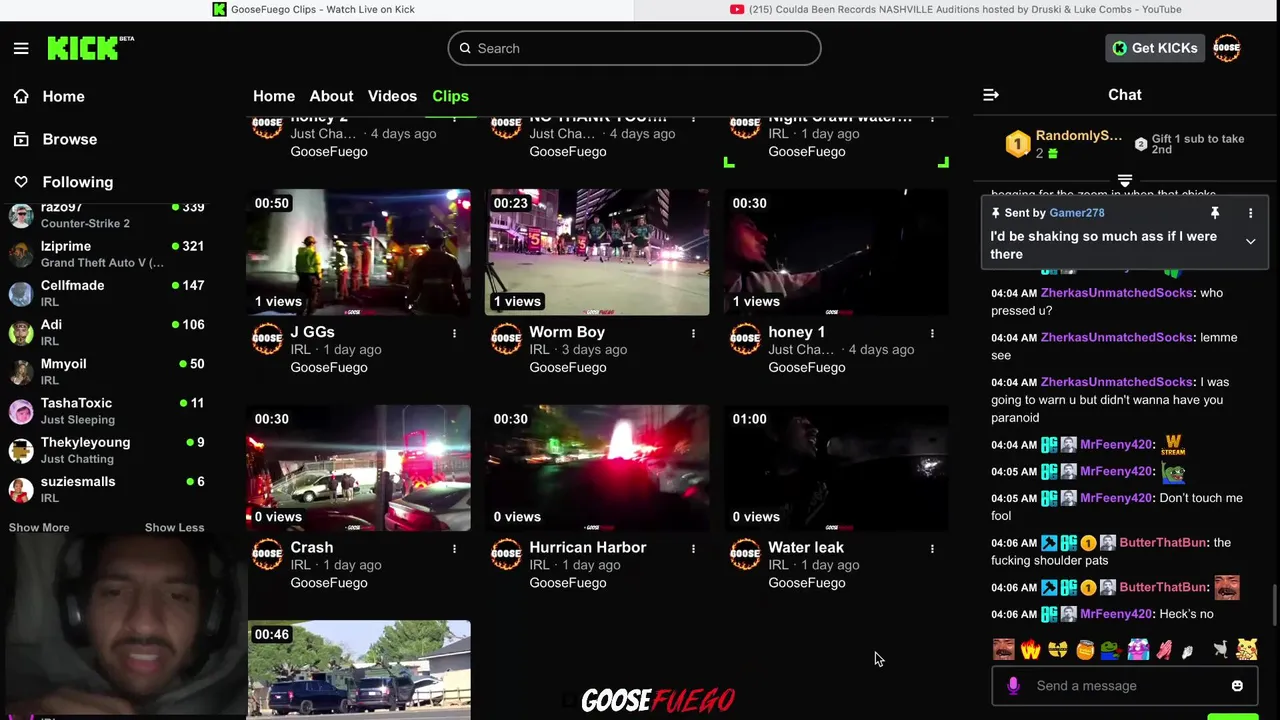Select the Clips tab
This screenshot has height=720, width=1280.
tap(450, 96)
